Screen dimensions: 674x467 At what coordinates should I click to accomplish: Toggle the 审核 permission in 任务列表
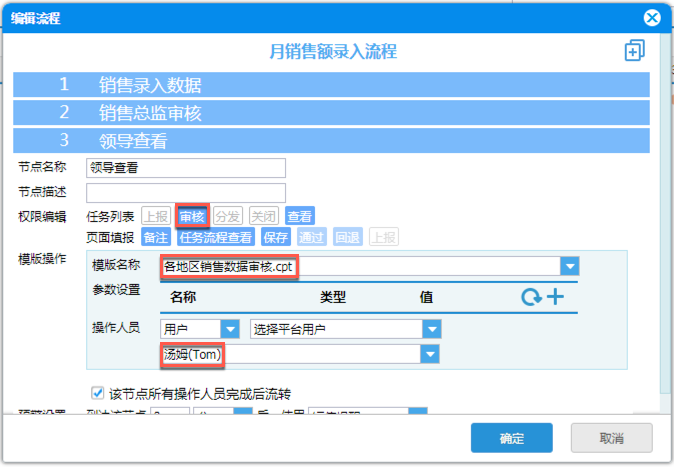tap(192, 216)
